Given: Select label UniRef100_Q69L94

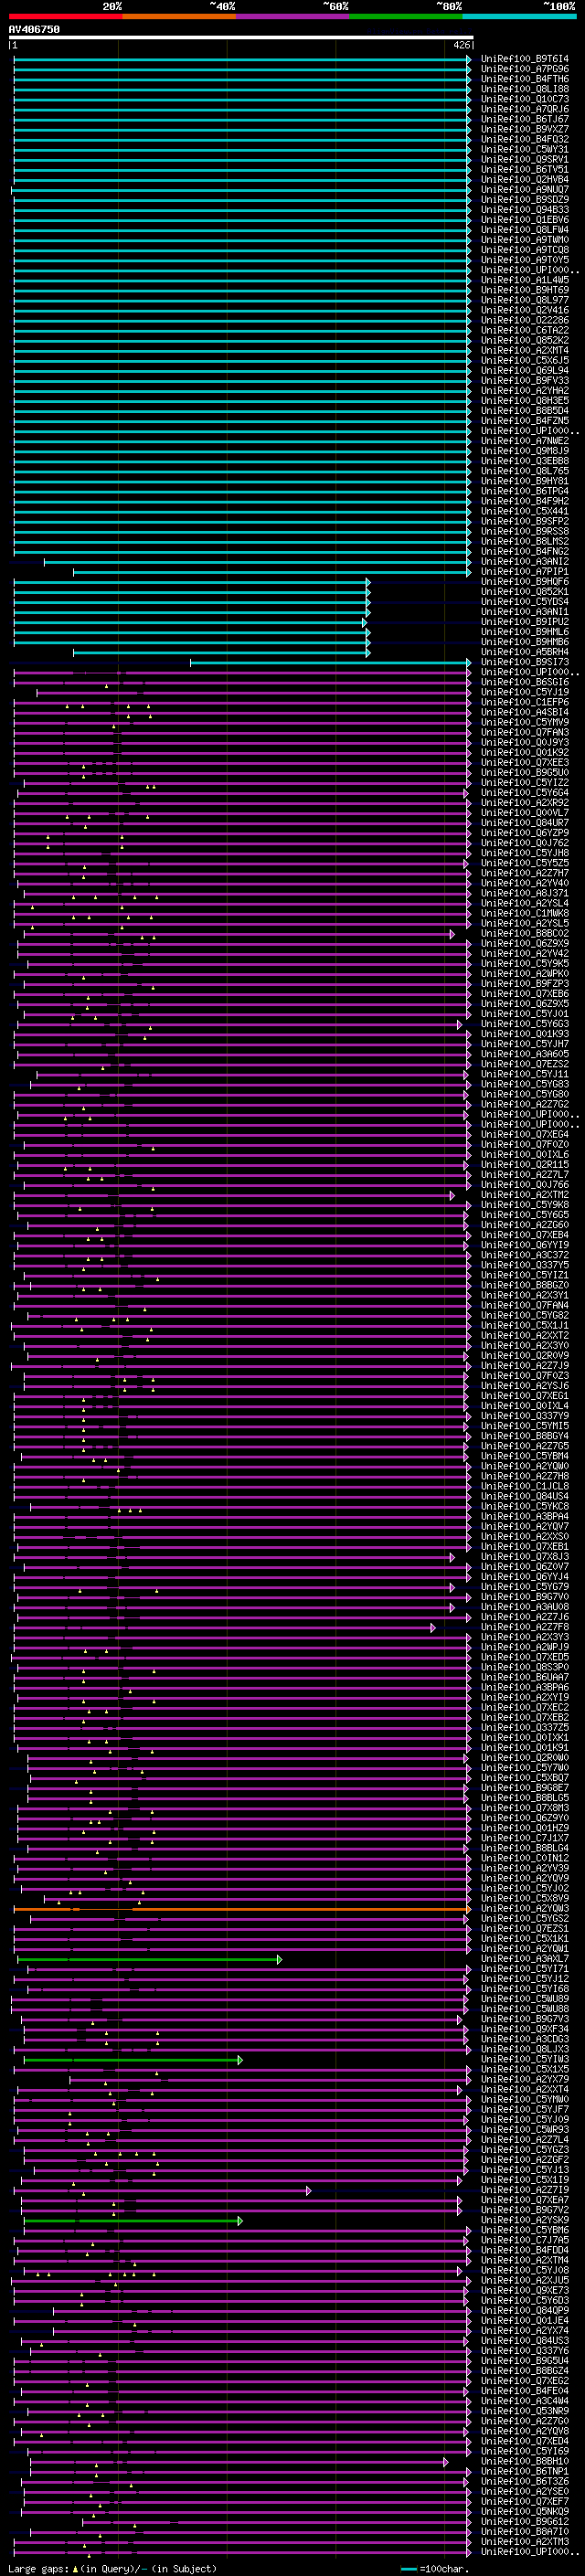Looking at the screenshot, I should point(525,371).
